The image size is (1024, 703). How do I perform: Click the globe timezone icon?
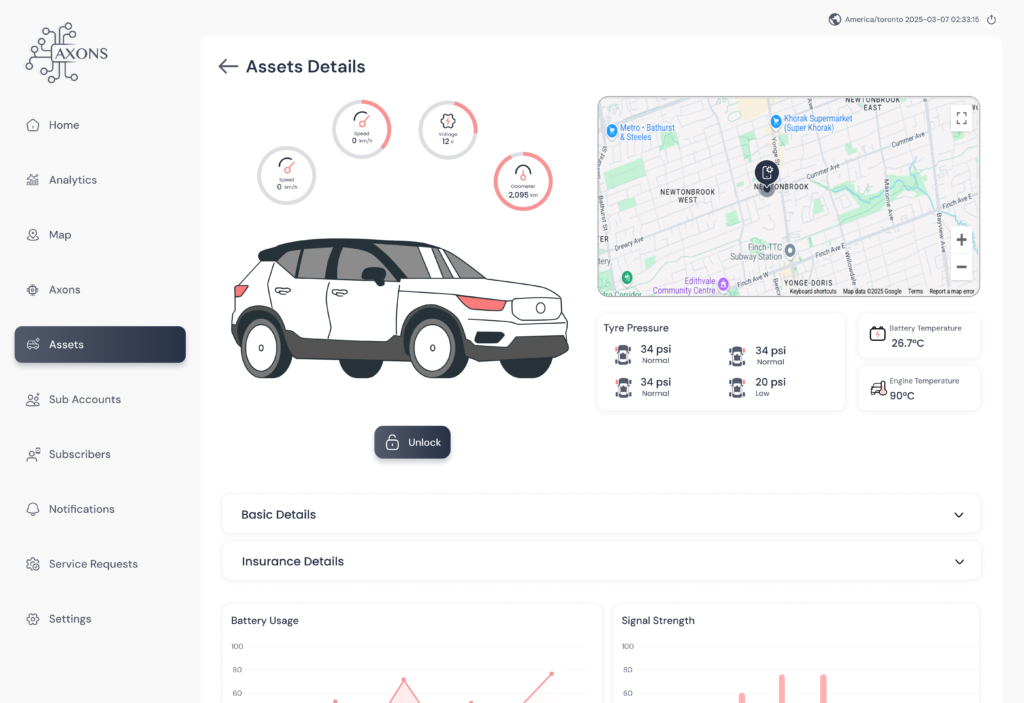835,20
